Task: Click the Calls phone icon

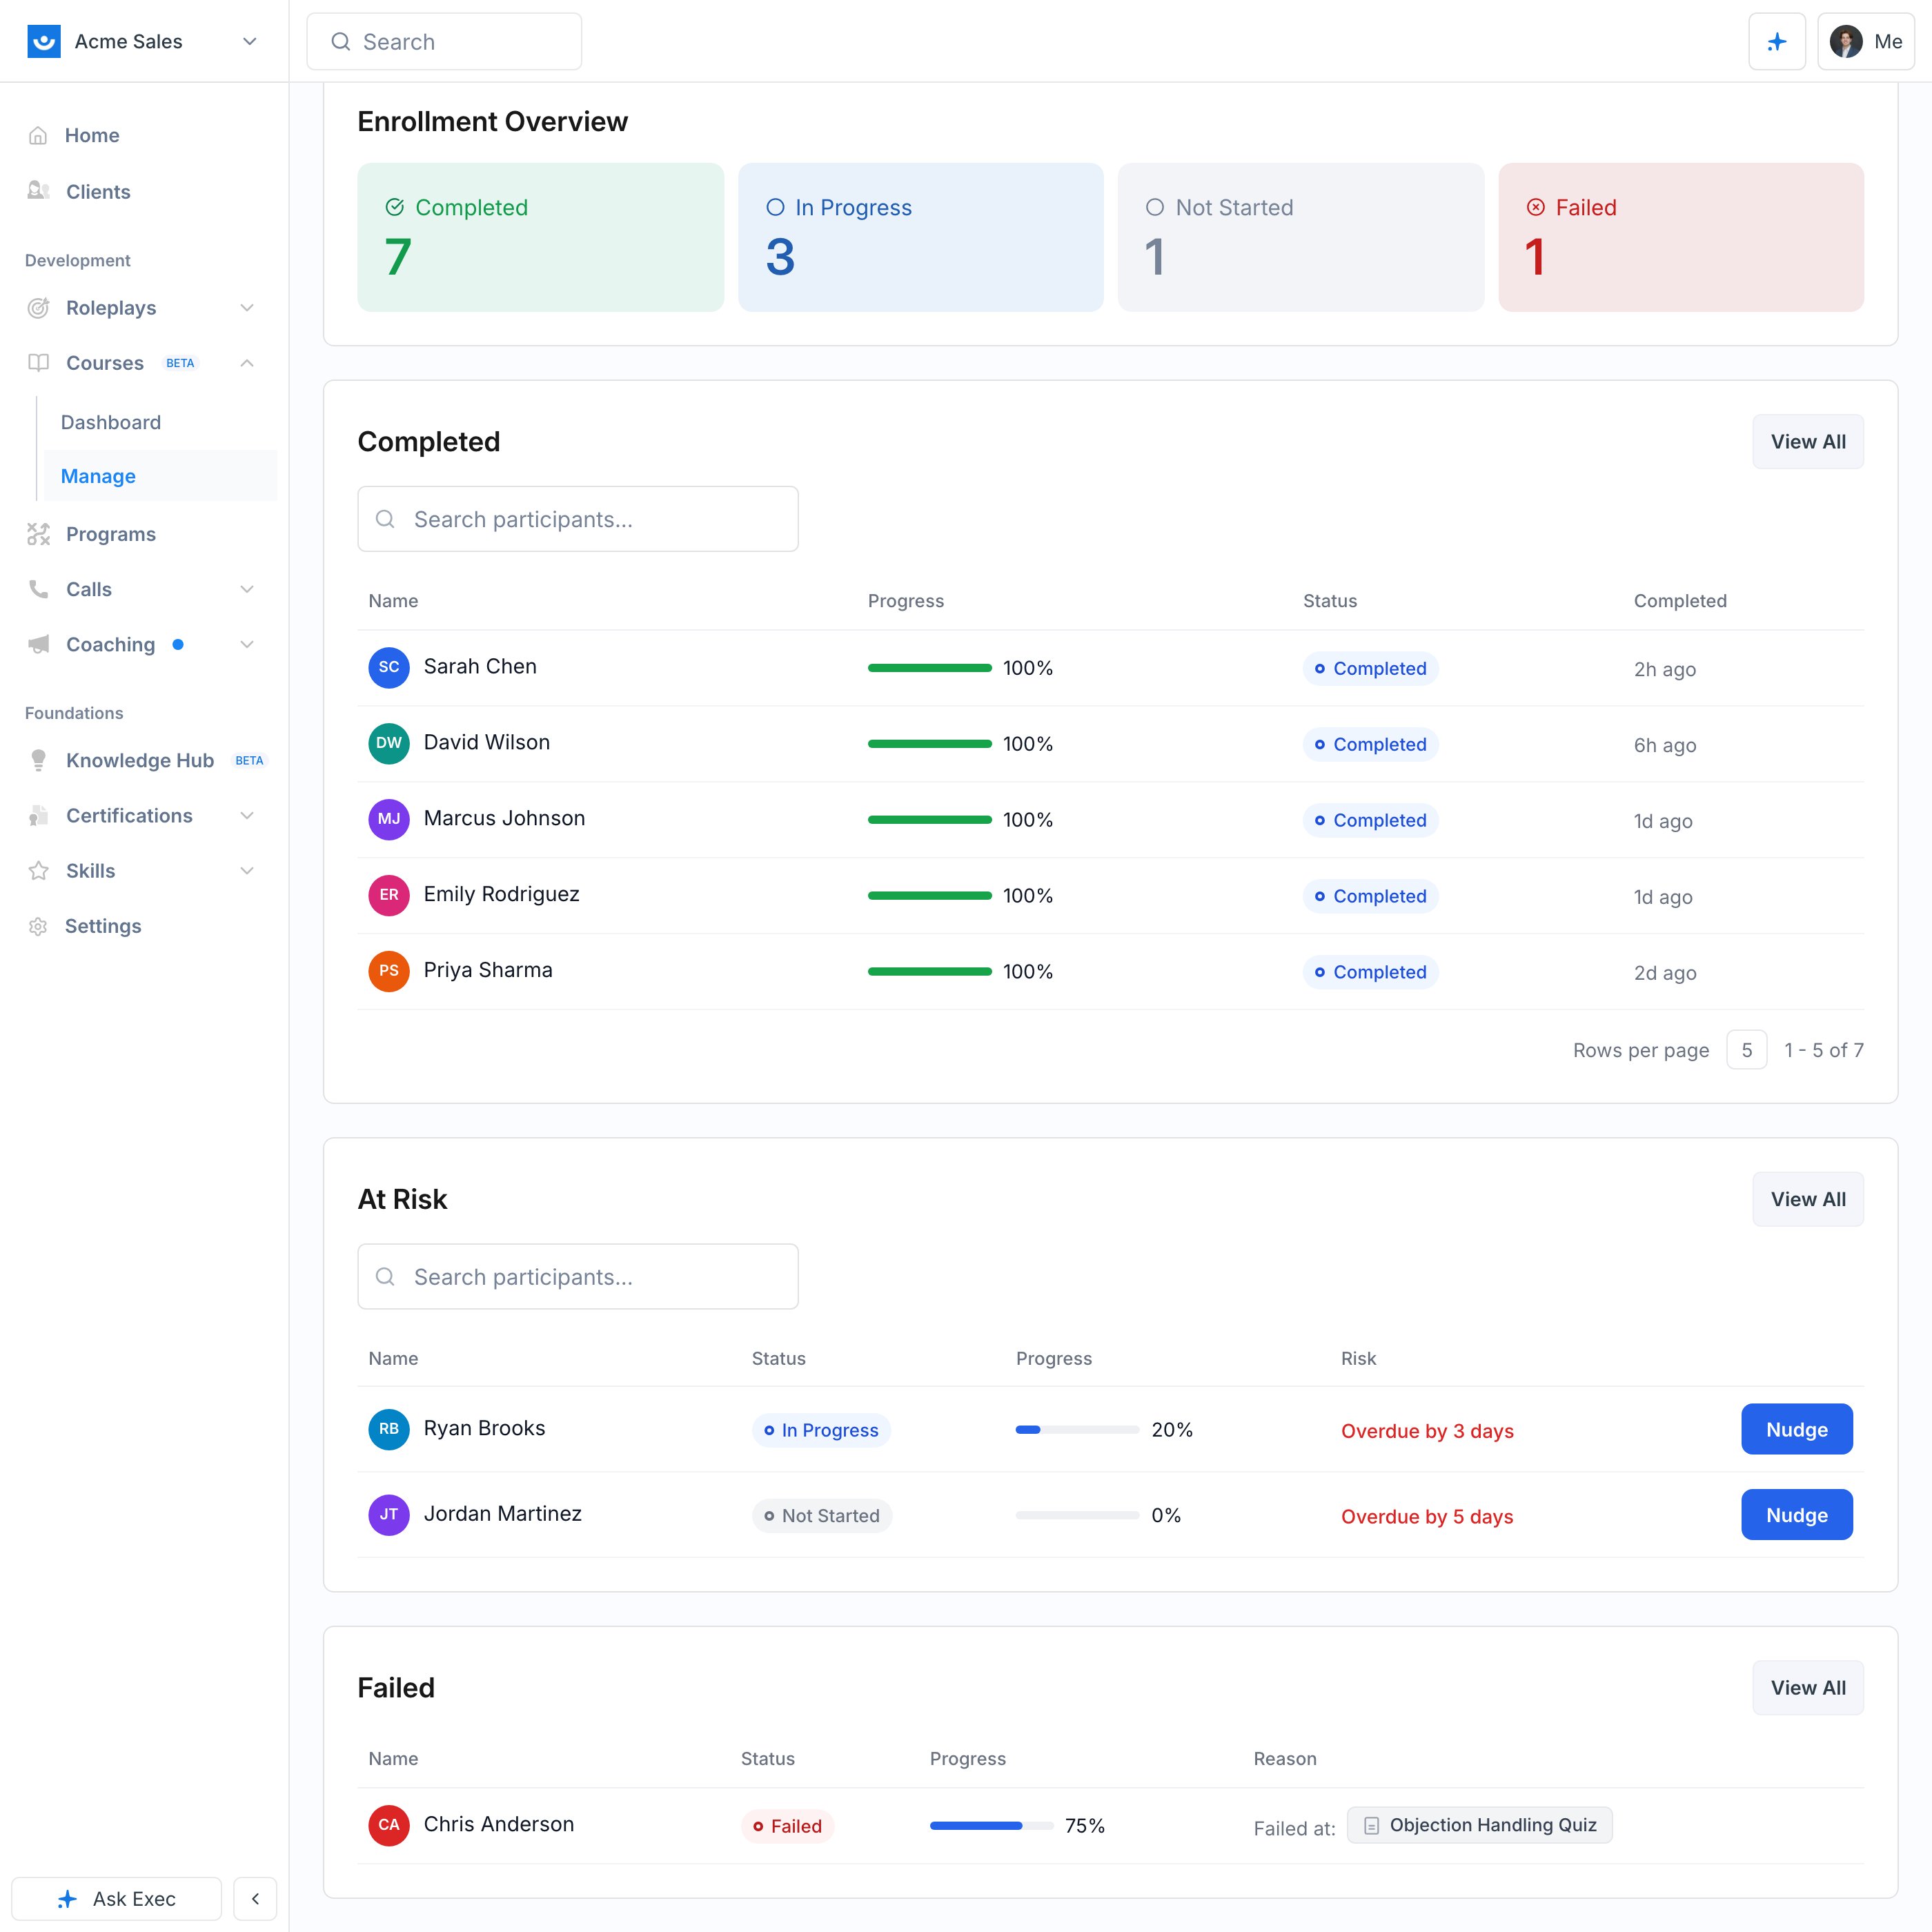Action: [38, 589]
